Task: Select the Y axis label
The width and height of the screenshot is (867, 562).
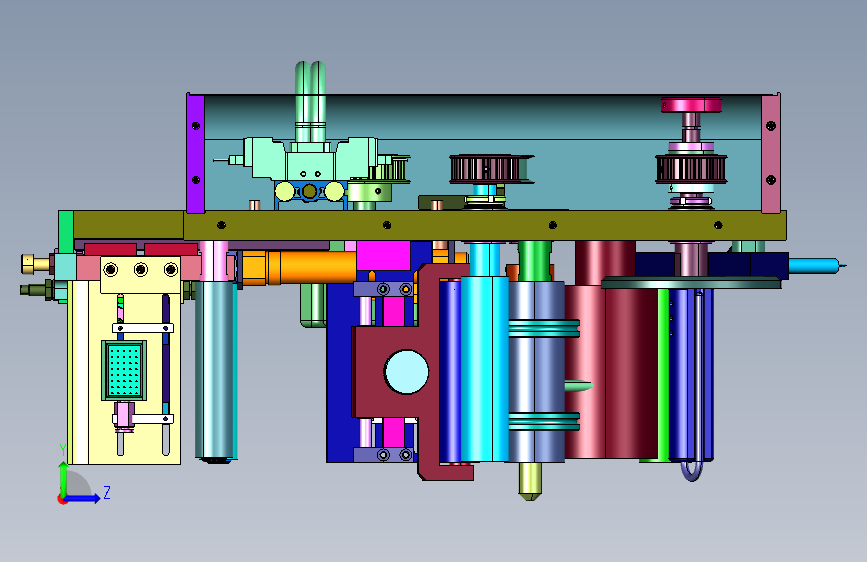Action: 63,450
